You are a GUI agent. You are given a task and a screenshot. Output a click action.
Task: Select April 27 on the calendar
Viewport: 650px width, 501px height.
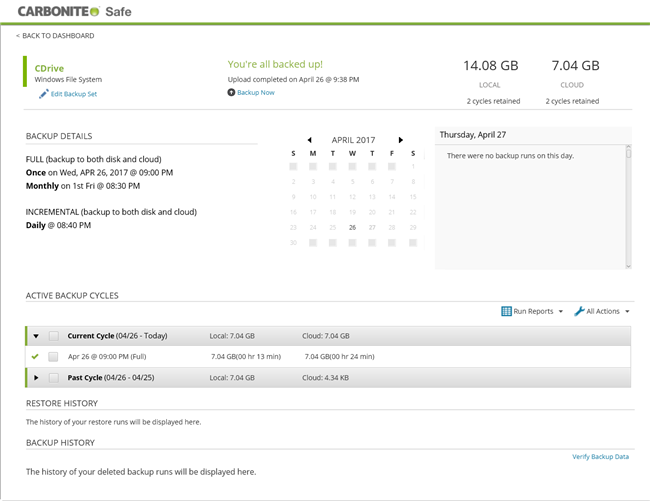coord(372,227)
